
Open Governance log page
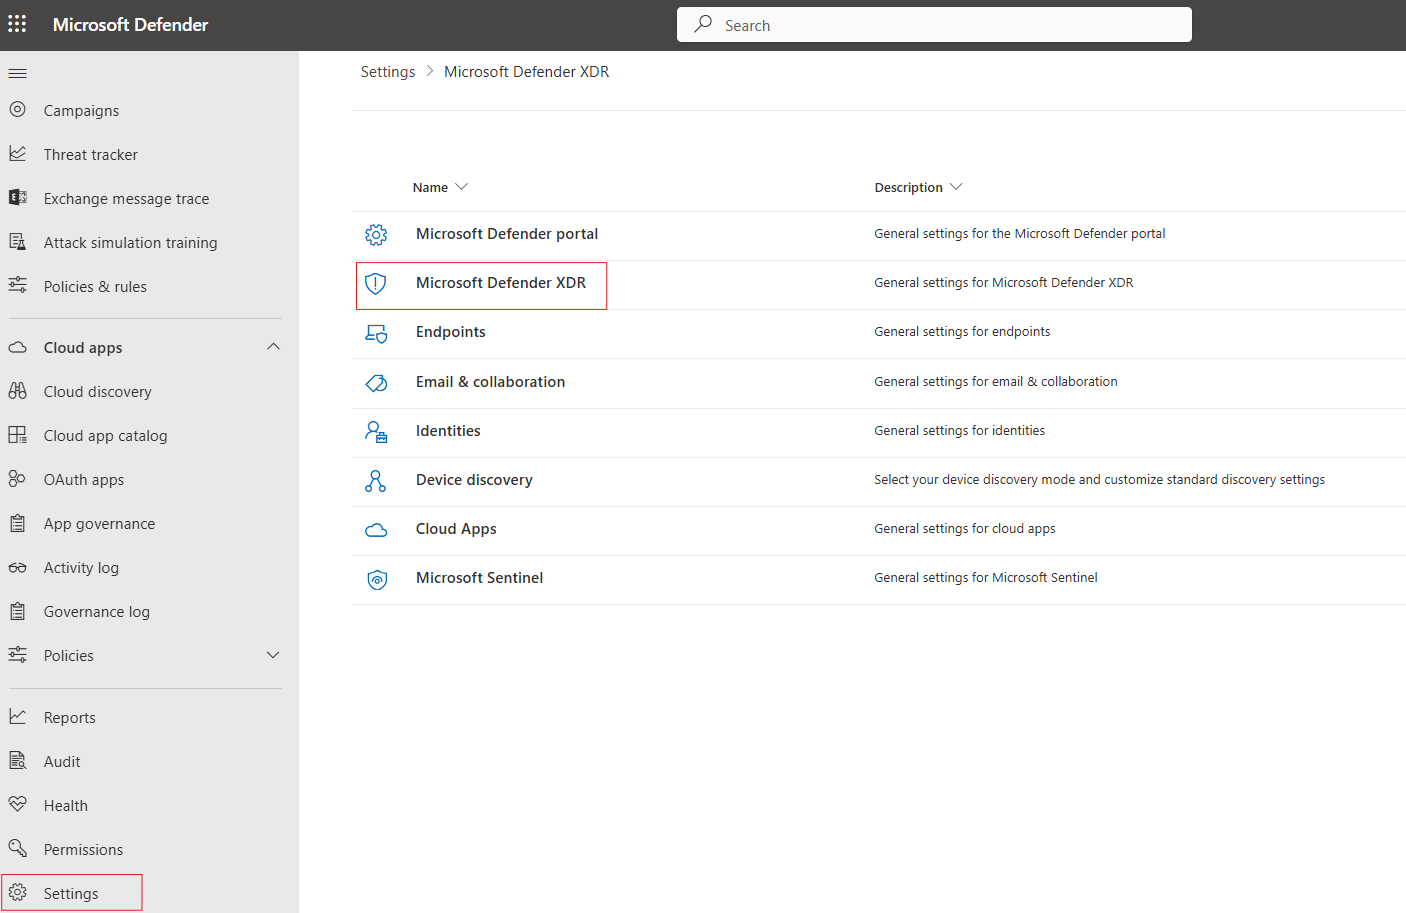pos(97,612)
